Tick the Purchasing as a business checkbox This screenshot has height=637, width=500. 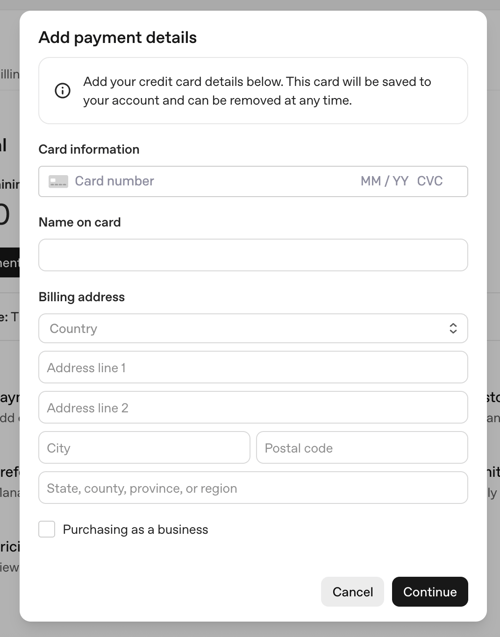[x=47, y=529]
